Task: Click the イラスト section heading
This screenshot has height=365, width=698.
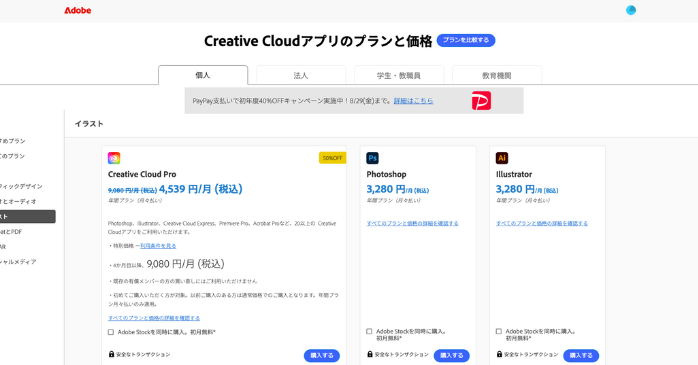Action: click(x=89, y=124)
